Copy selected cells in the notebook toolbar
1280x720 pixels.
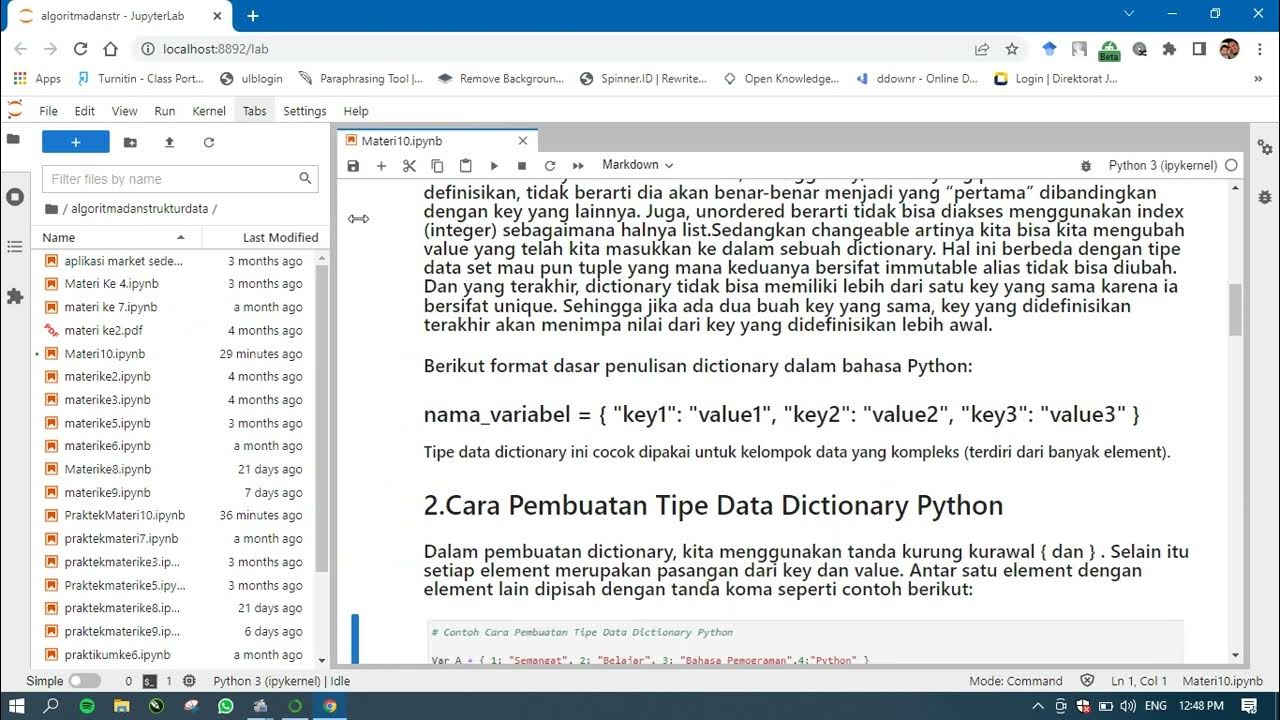pos(437,165)
